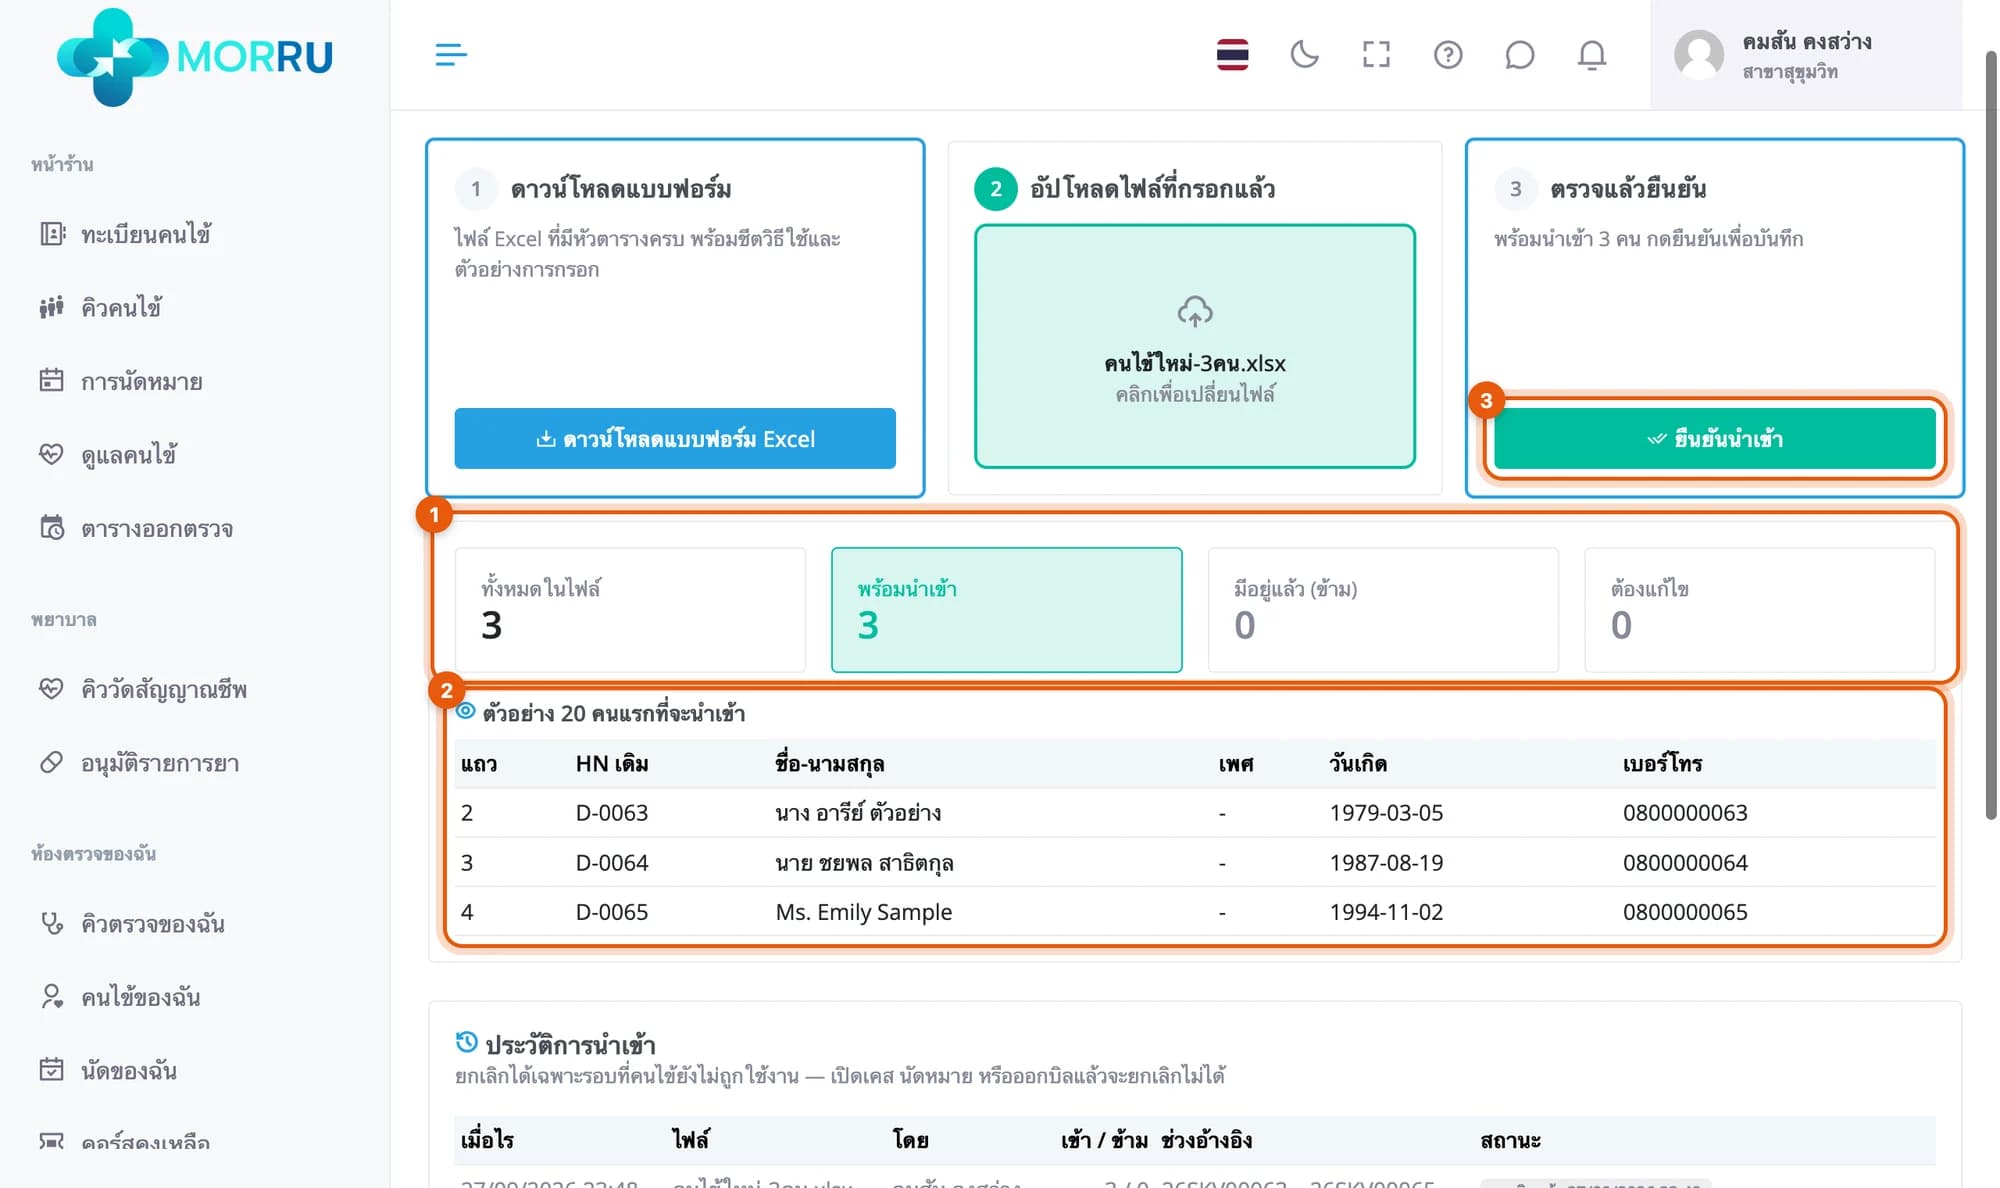Open นัดของฉัน in the sidebar
This screenshot has width=2000, height=1188.
tap(129, 1070)
